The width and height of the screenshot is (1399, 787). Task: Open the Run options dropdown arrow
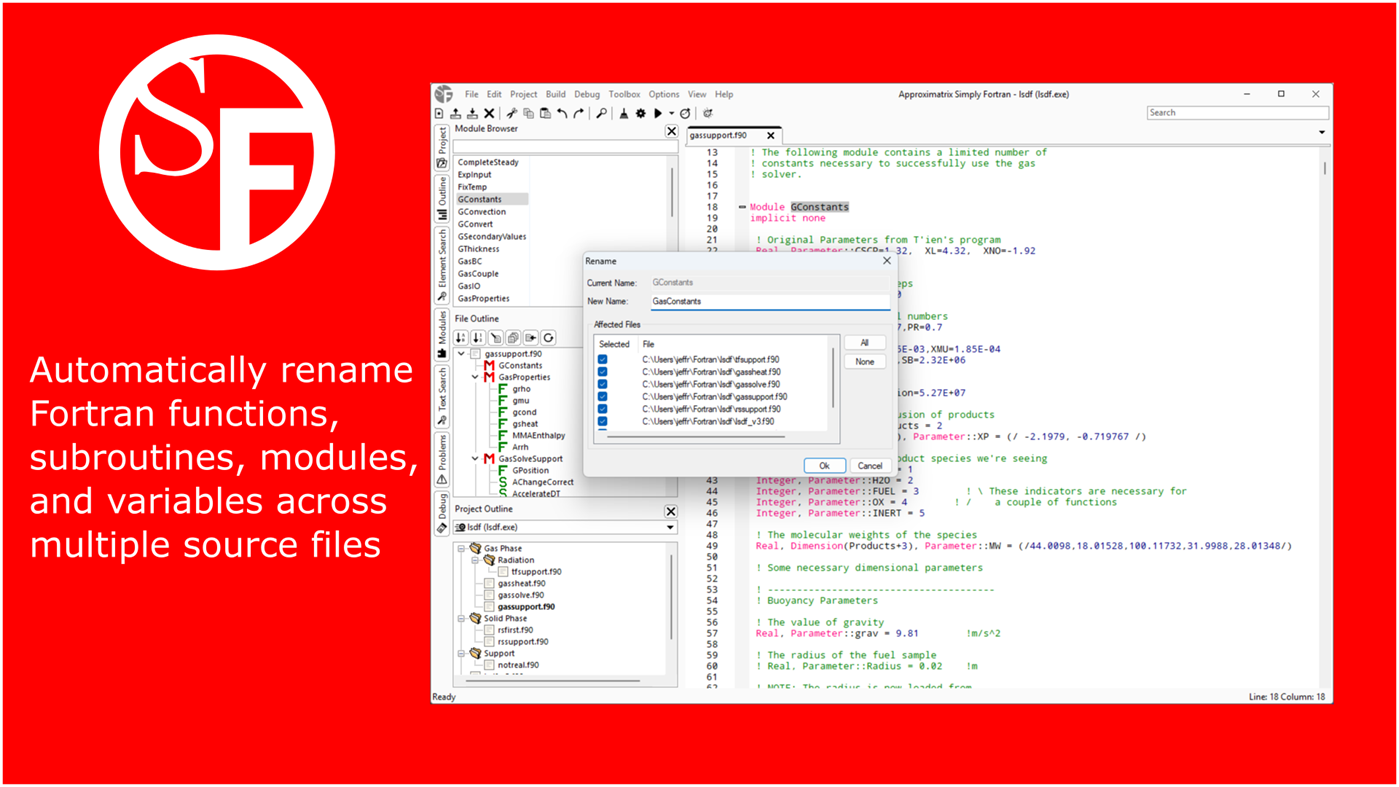[x=671, y=114]
